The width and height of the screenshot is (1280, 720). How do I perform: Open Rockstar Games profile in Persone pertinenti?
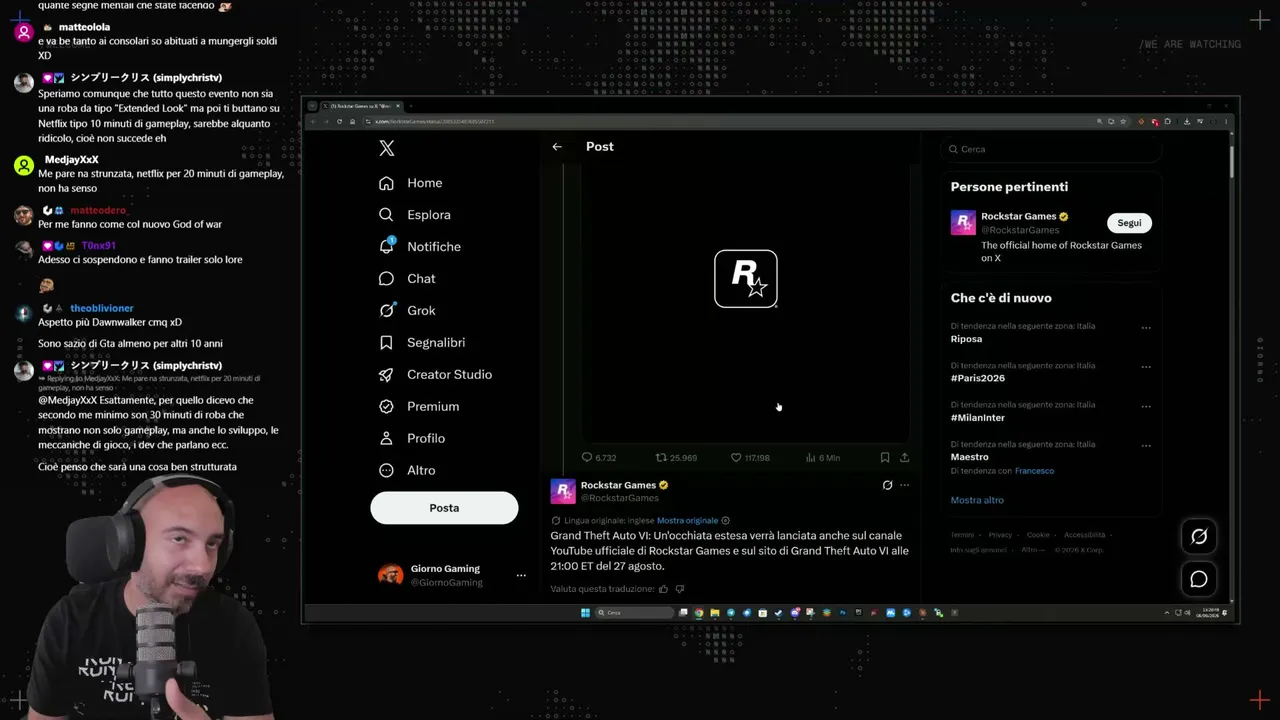coord(1019,216)
